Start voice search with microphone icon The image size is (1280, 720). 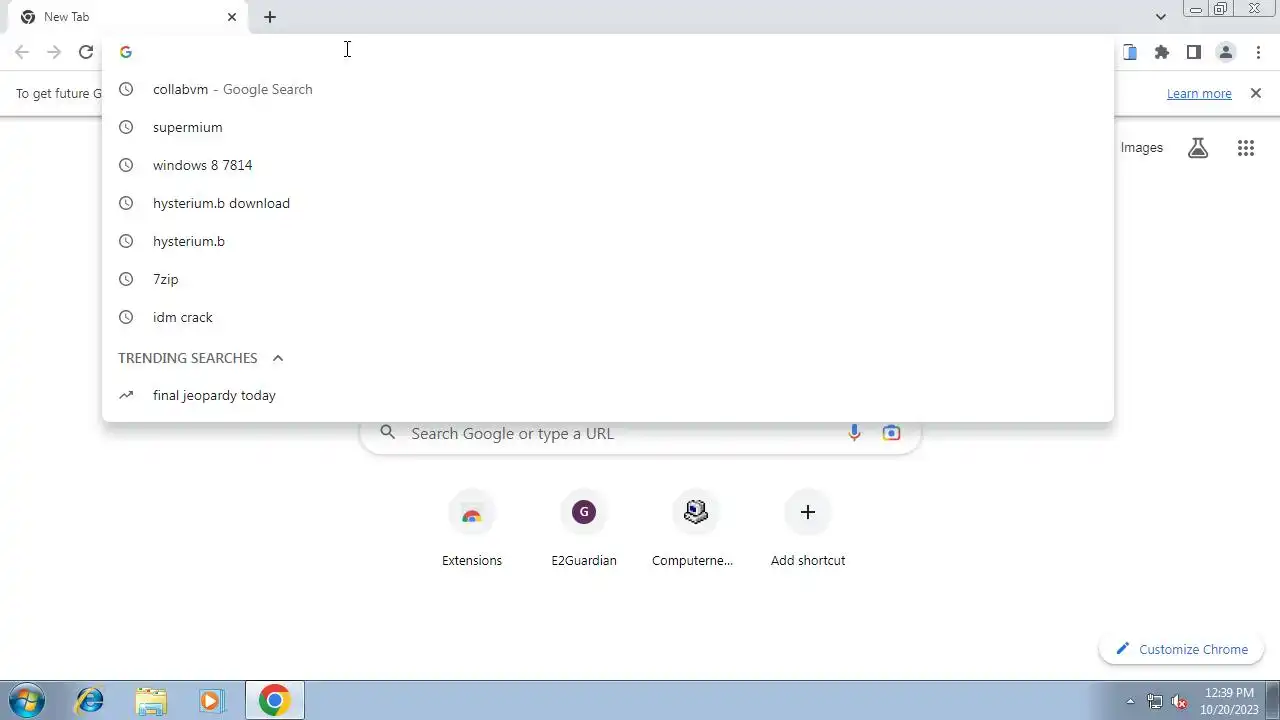[x=854, y=433]
